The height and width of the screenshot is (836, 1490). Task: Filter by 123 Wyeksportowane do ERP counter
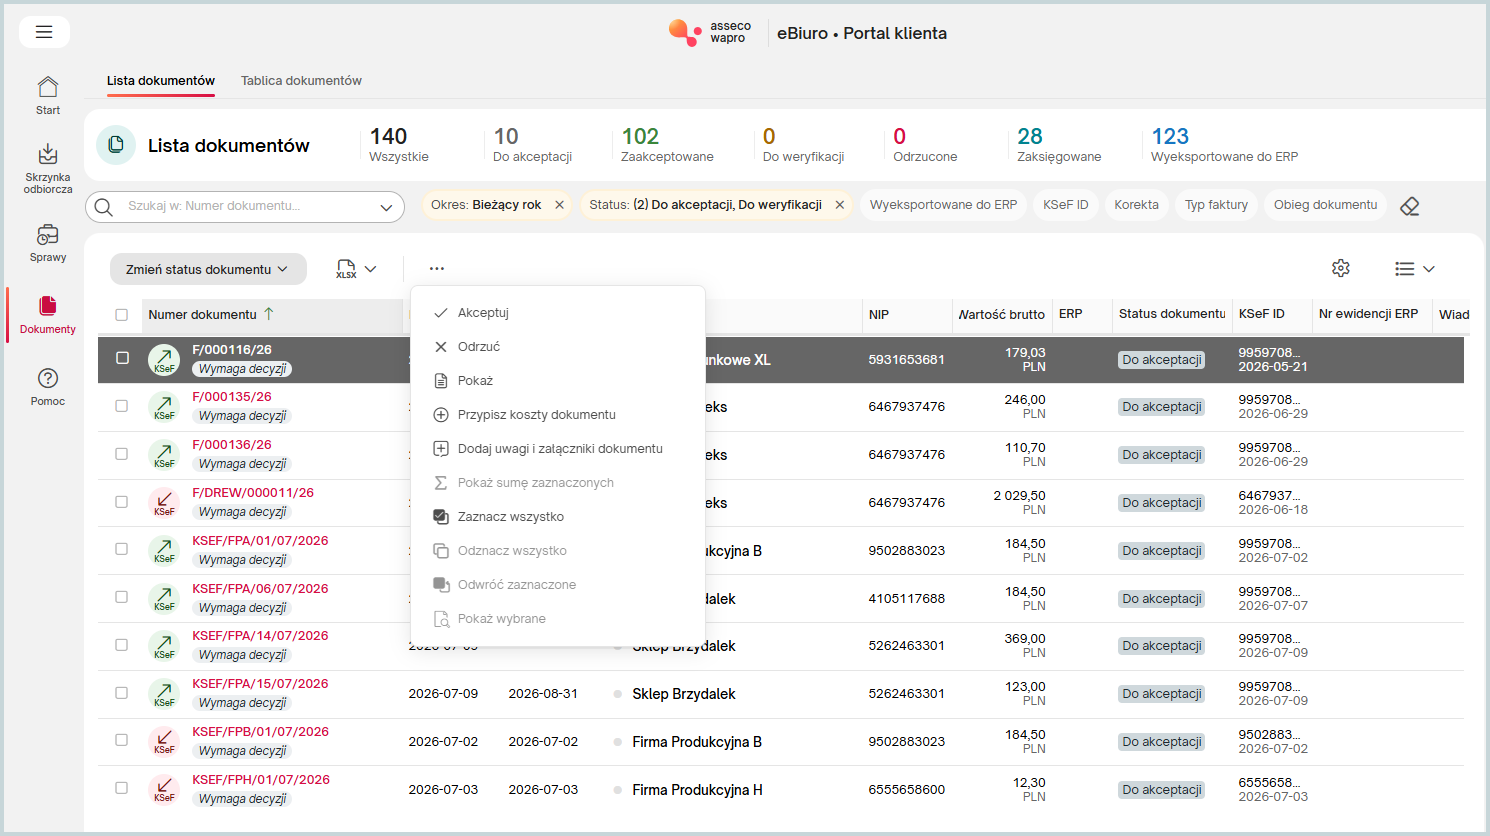coord(1224,145)
